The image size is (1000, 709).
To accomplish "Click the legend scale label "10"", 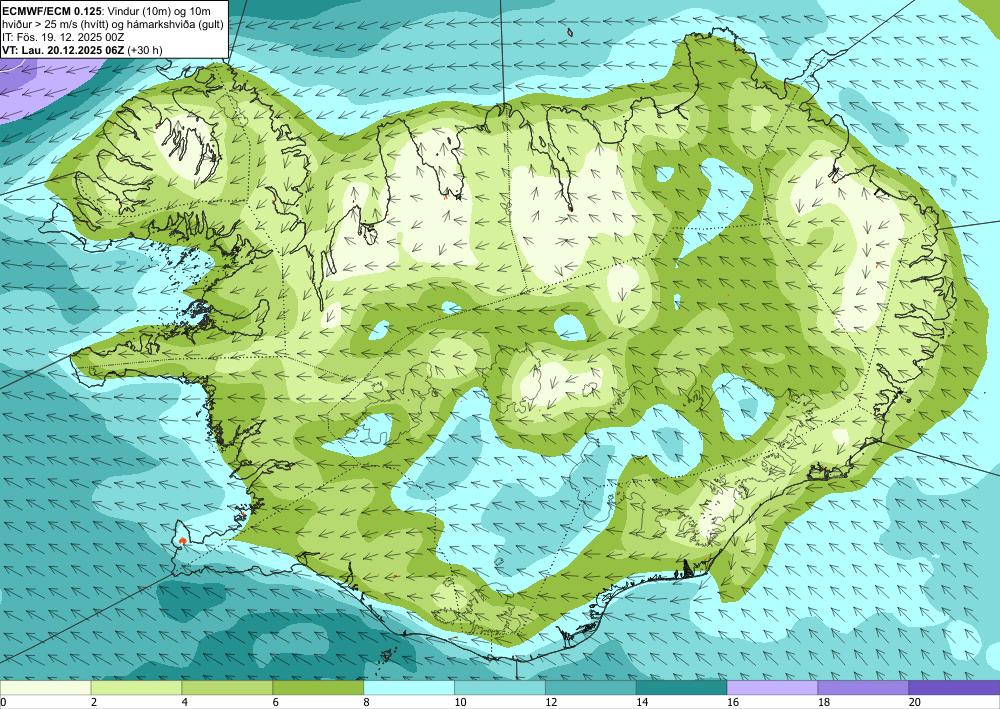I will click(x=460, y=703).
